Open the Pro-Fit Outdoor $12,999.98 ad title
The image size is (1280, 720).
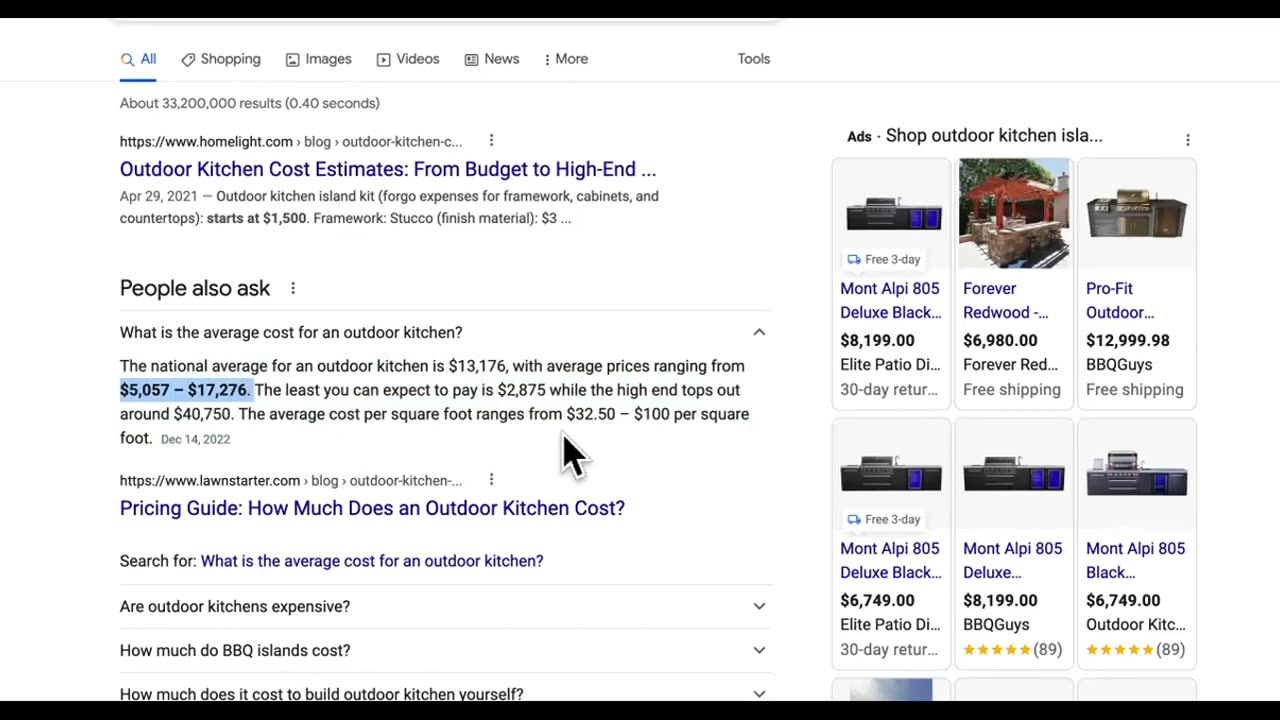tap(1120, 300)
